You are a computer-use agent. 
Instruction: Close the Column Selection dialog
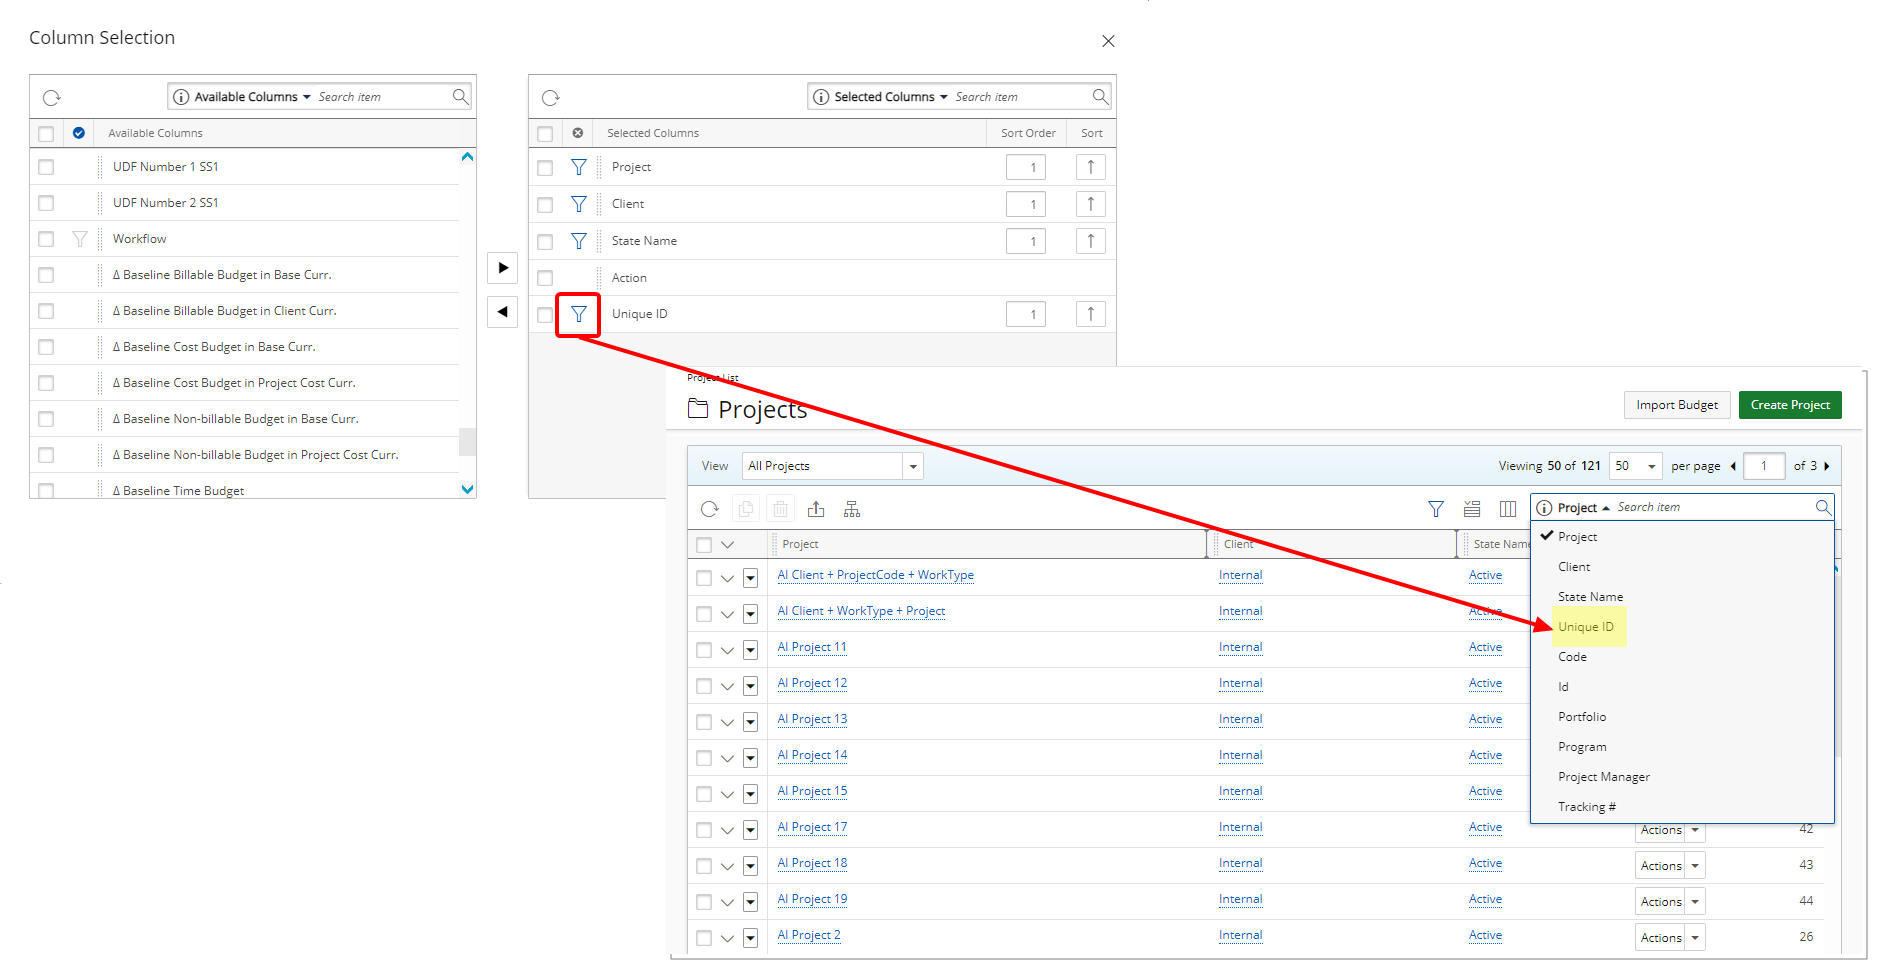[x=1108, y=41]
